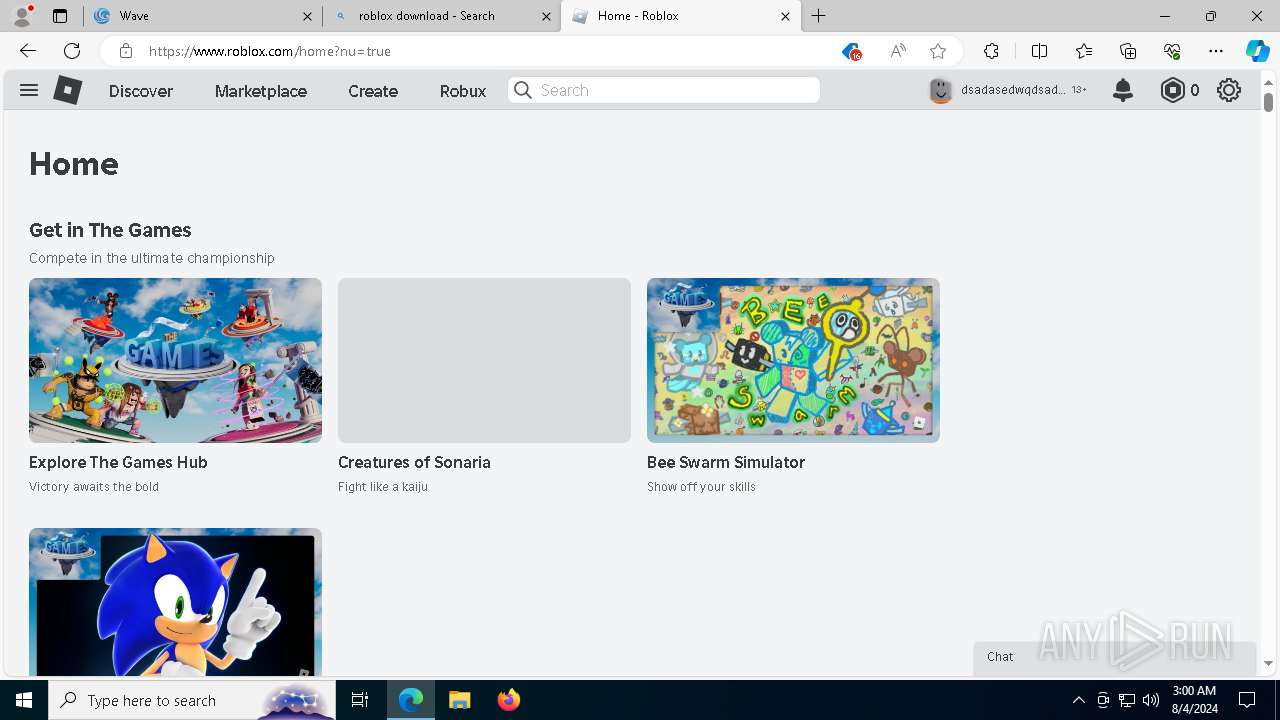Open Roblox notifications bell
This screenshot has width=1280, height=720.
point(1123,90)
